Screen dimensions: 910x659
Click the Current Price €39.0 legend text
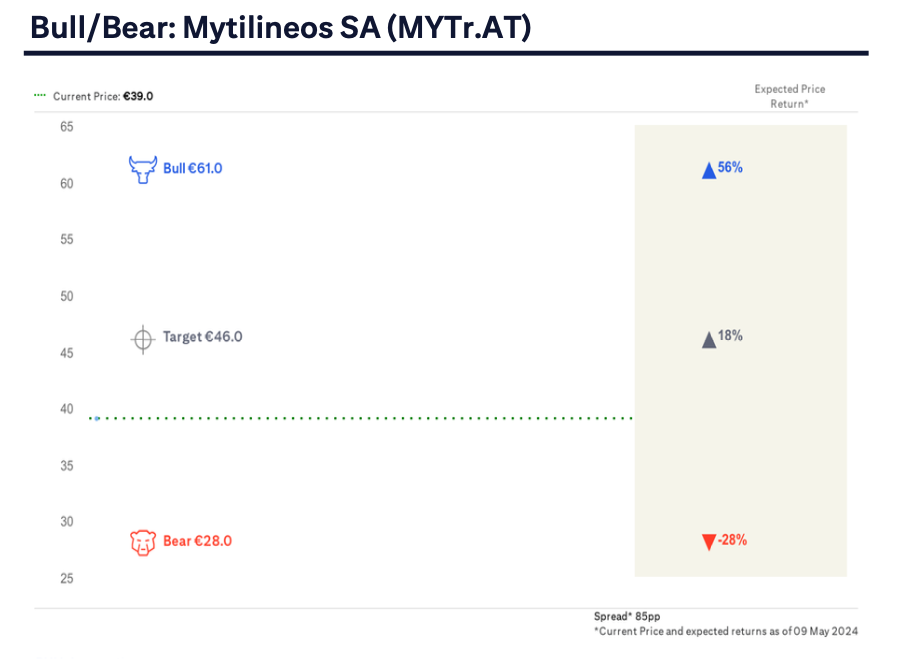tap(103, 96)
